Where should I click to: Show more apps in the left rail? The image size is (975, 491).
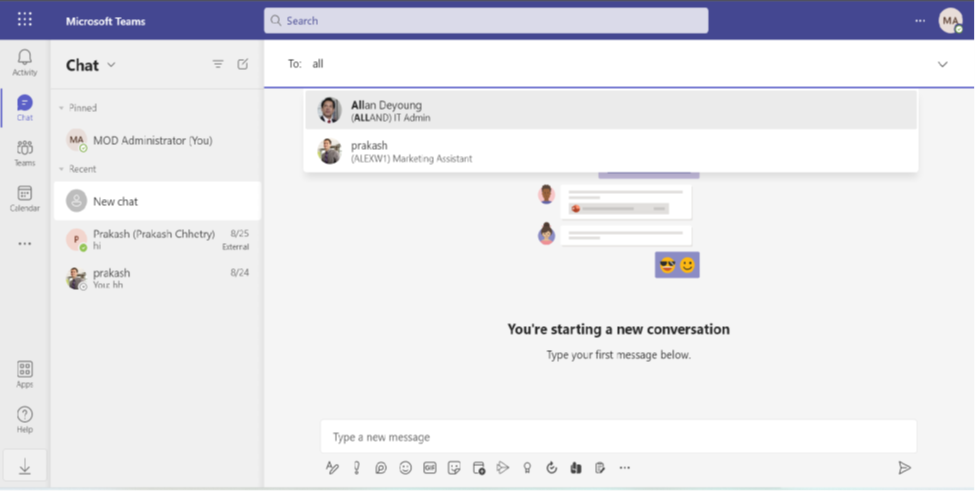[24, 244]
